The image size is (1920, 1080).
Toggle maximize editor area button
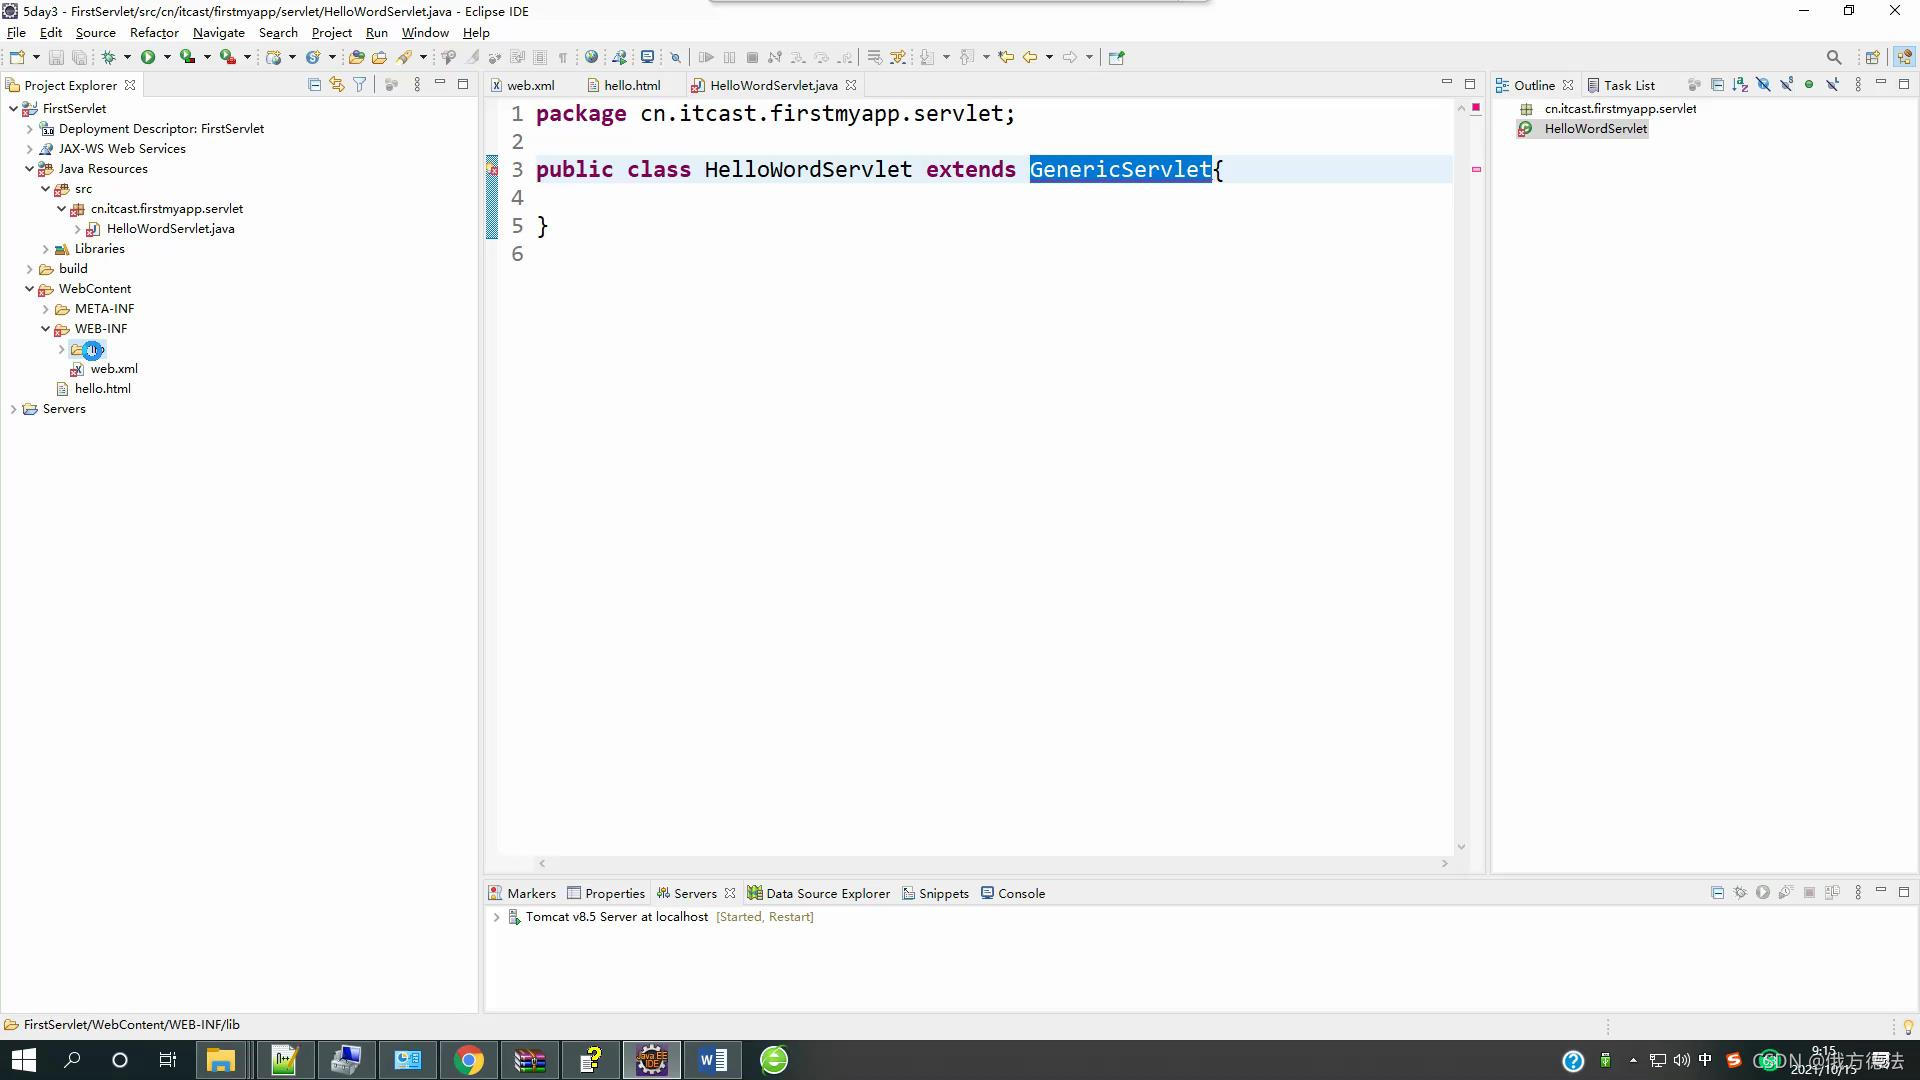coord(1470,84)
